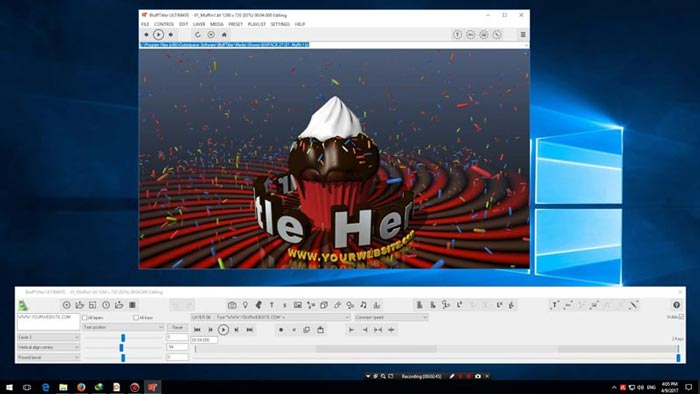This screenshot has width=700, height=394.
Task: Click the refresh arrow icon in the preview toolbar
Action: (x=198, y=34)
